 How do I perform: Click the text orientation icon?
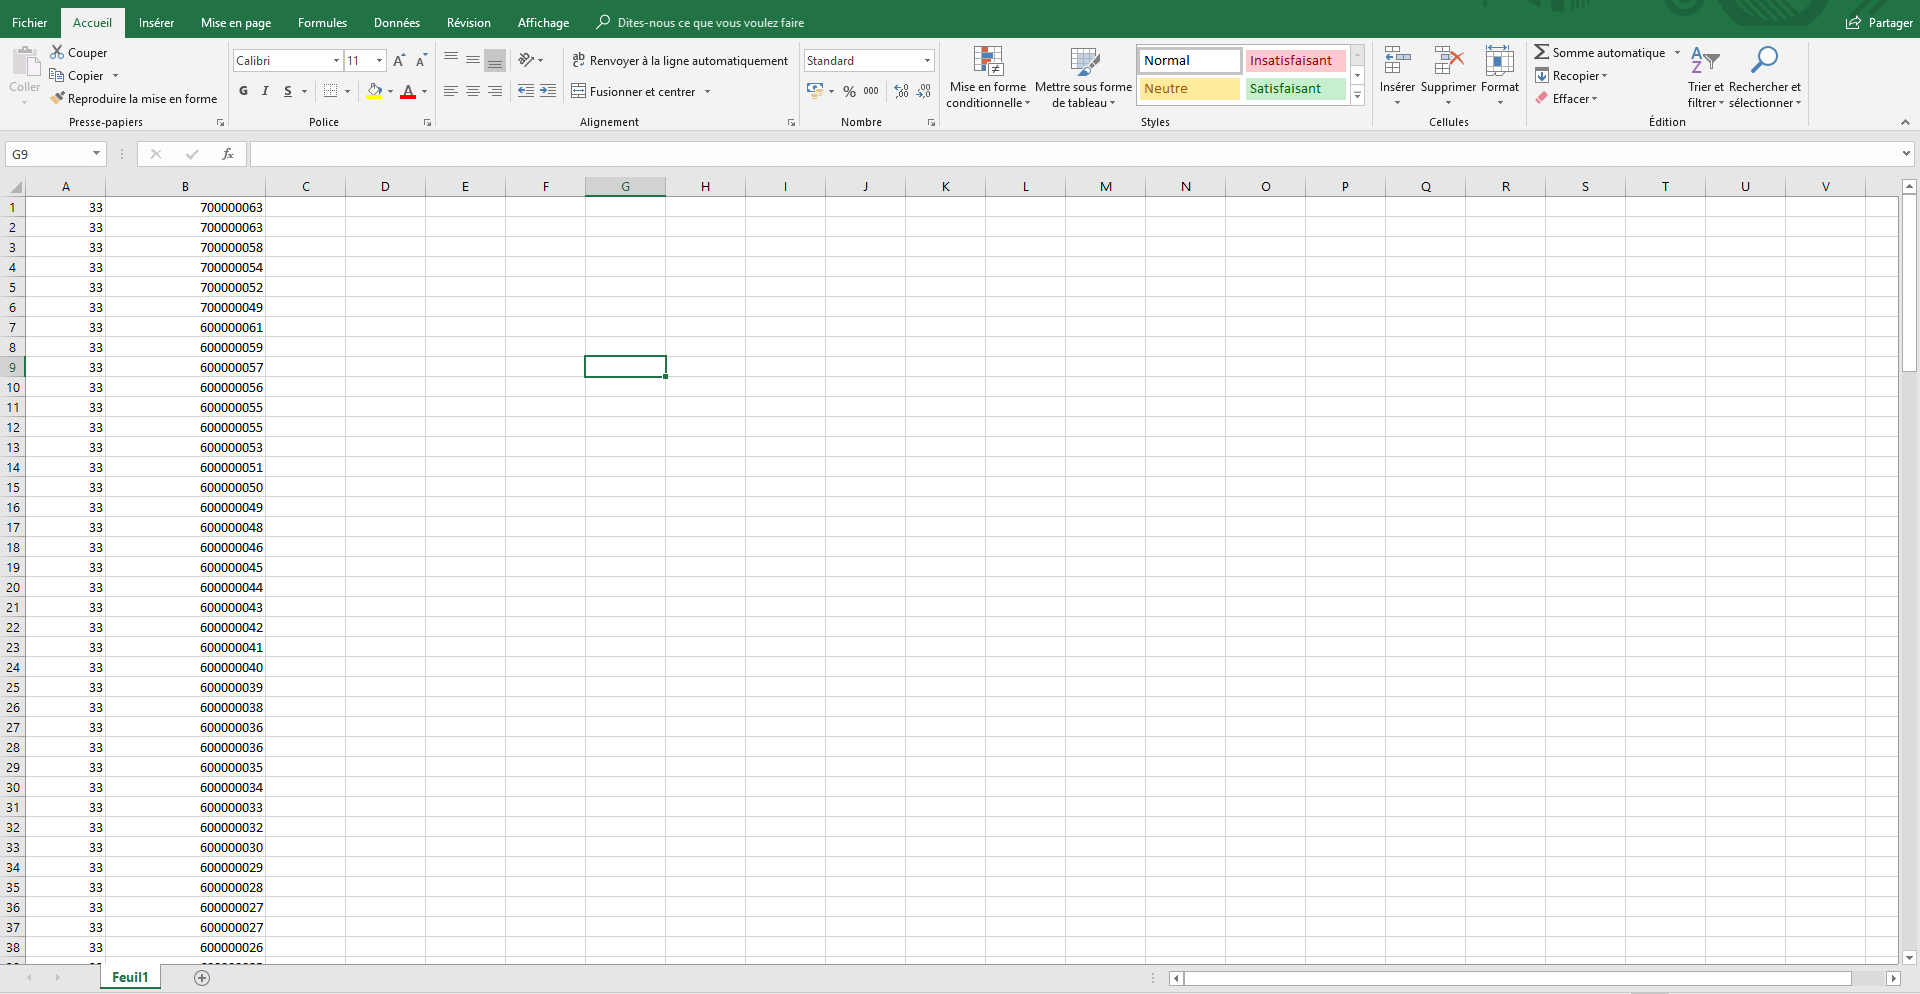click(526, 61)
